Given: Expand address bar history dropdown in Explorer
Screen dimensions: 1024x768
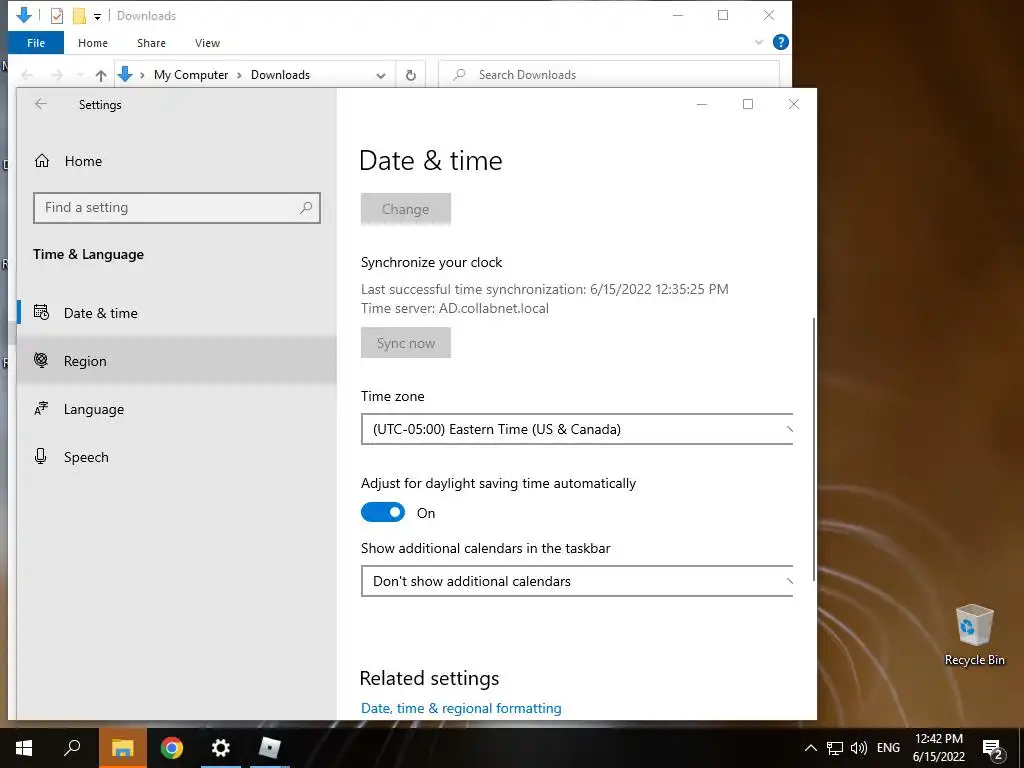Looking at the screenshot, I should [x=381, y=76].
